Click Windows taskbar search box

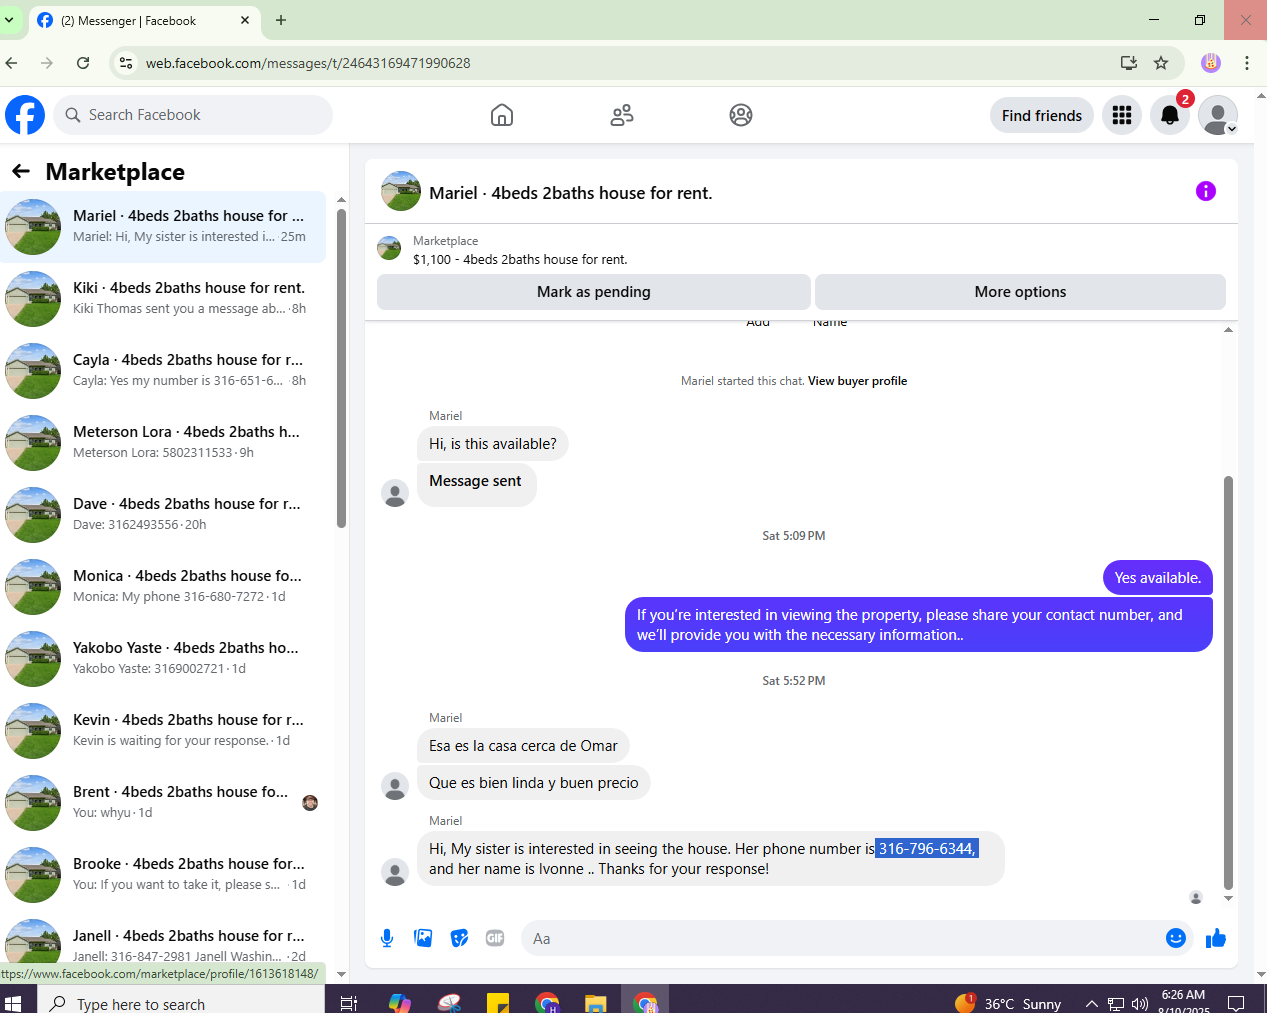pyautogui.click(x=181, y=1002)
